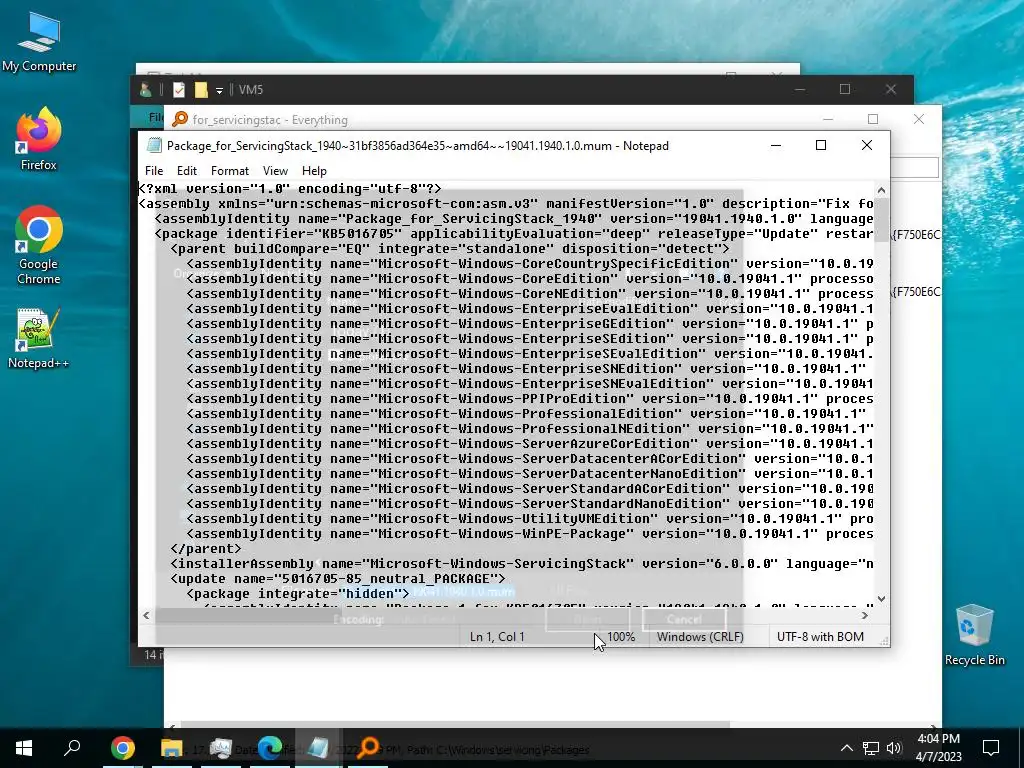Switch to the Notepad taskbar button

pos(319,748)
